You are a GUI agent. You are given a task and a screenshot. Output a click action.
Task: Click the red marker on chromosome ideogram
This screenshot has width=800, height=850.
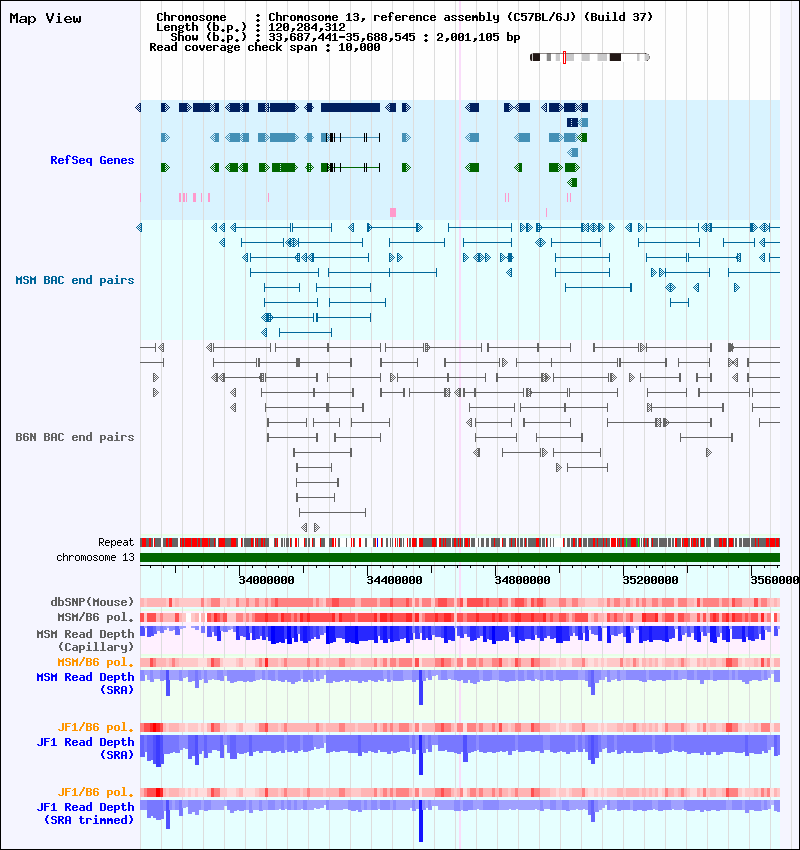pos(564,57)
